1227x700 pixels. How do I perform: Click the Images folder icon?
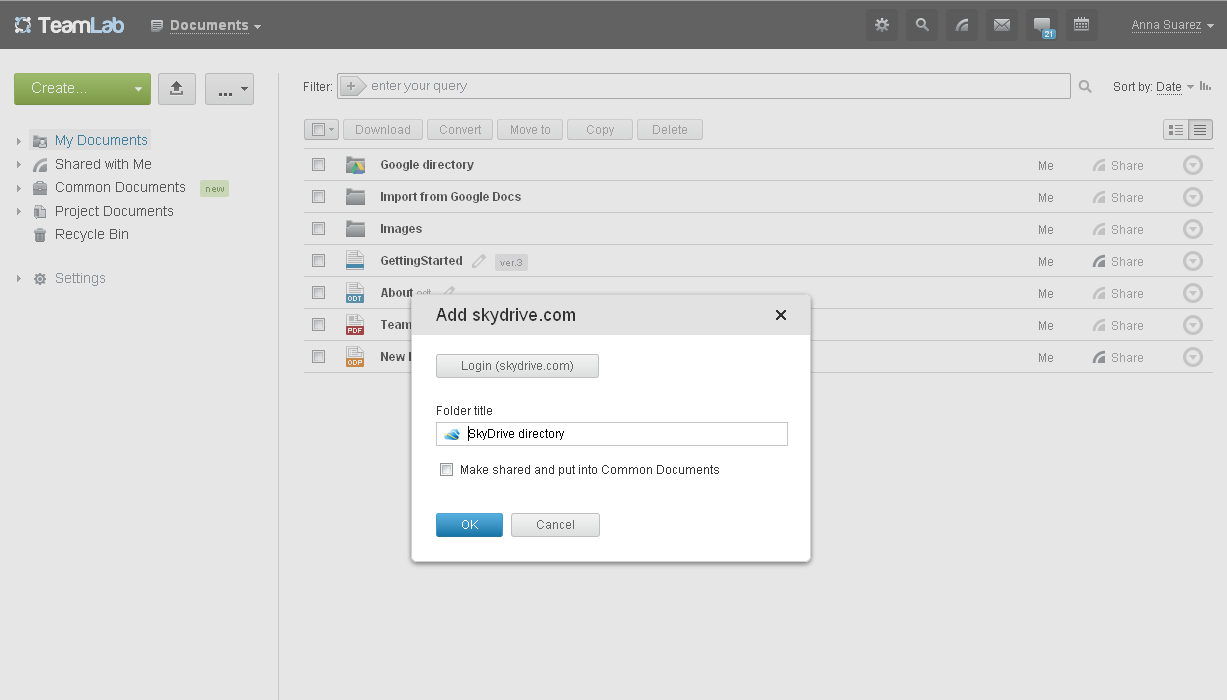click(x=355, y=229)
